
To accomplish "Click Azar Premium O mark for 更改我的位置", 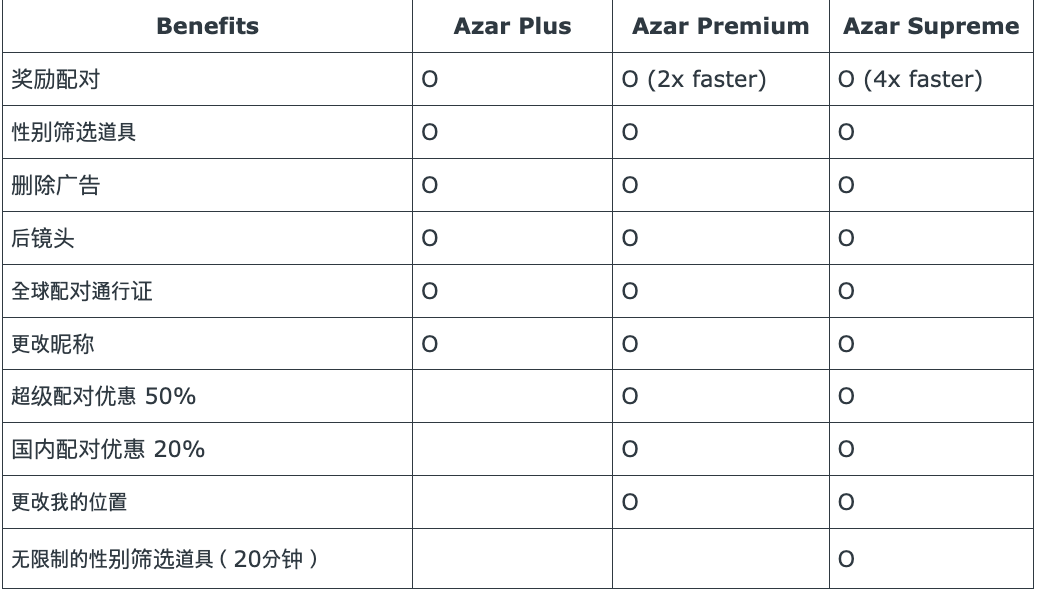I will click(629, 503).
